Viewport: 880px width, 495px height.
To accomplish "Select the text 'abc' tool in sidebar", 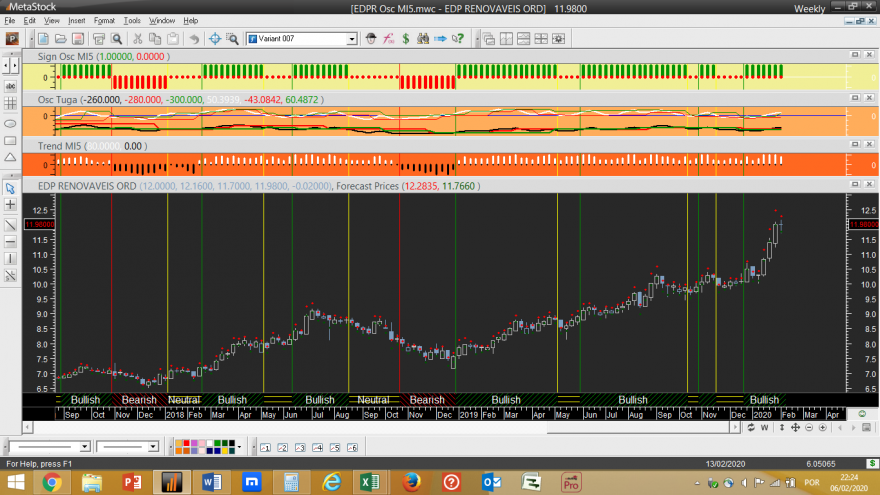I will click(10, 86).
